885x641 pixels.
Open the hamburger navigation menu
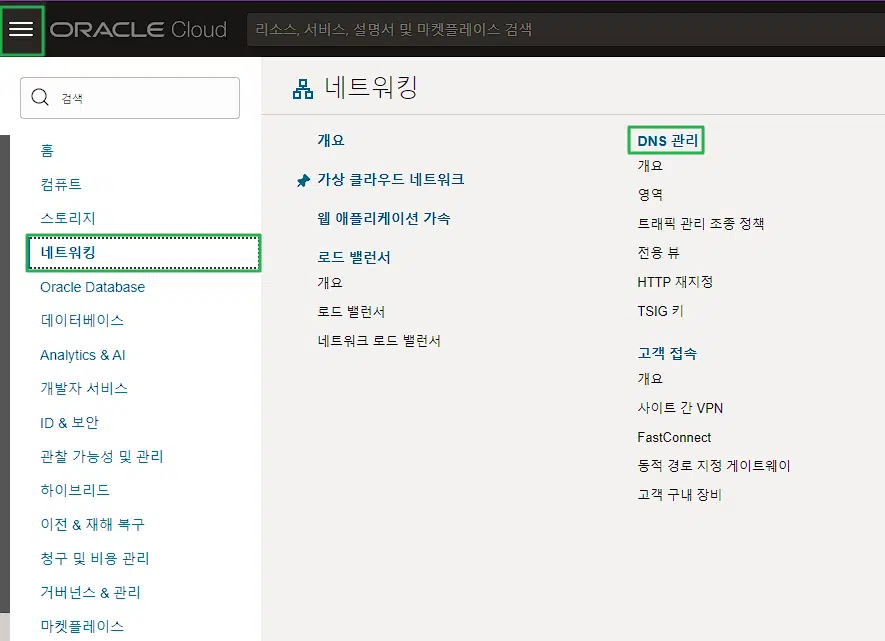click(21, 29)
